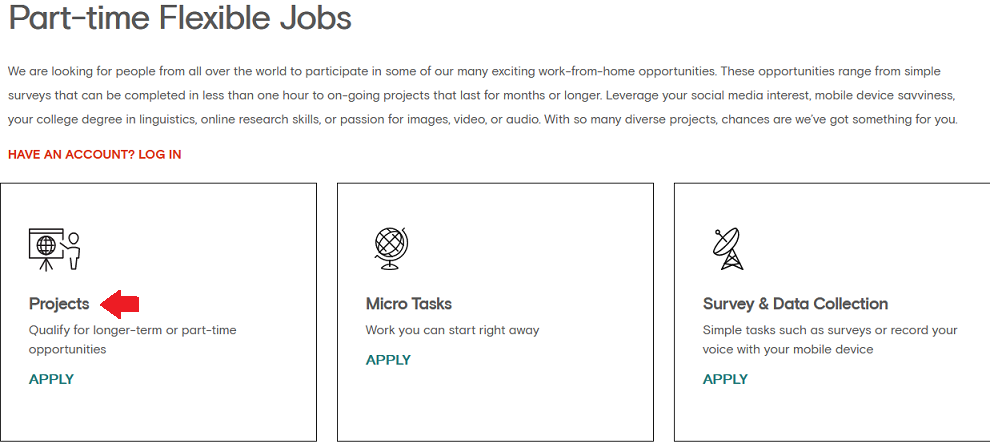Image resolution: width=990 pixels, height=444 pixels.
Task: Click the Part-time Flexible Jobs title
Action: pos(180,18)
